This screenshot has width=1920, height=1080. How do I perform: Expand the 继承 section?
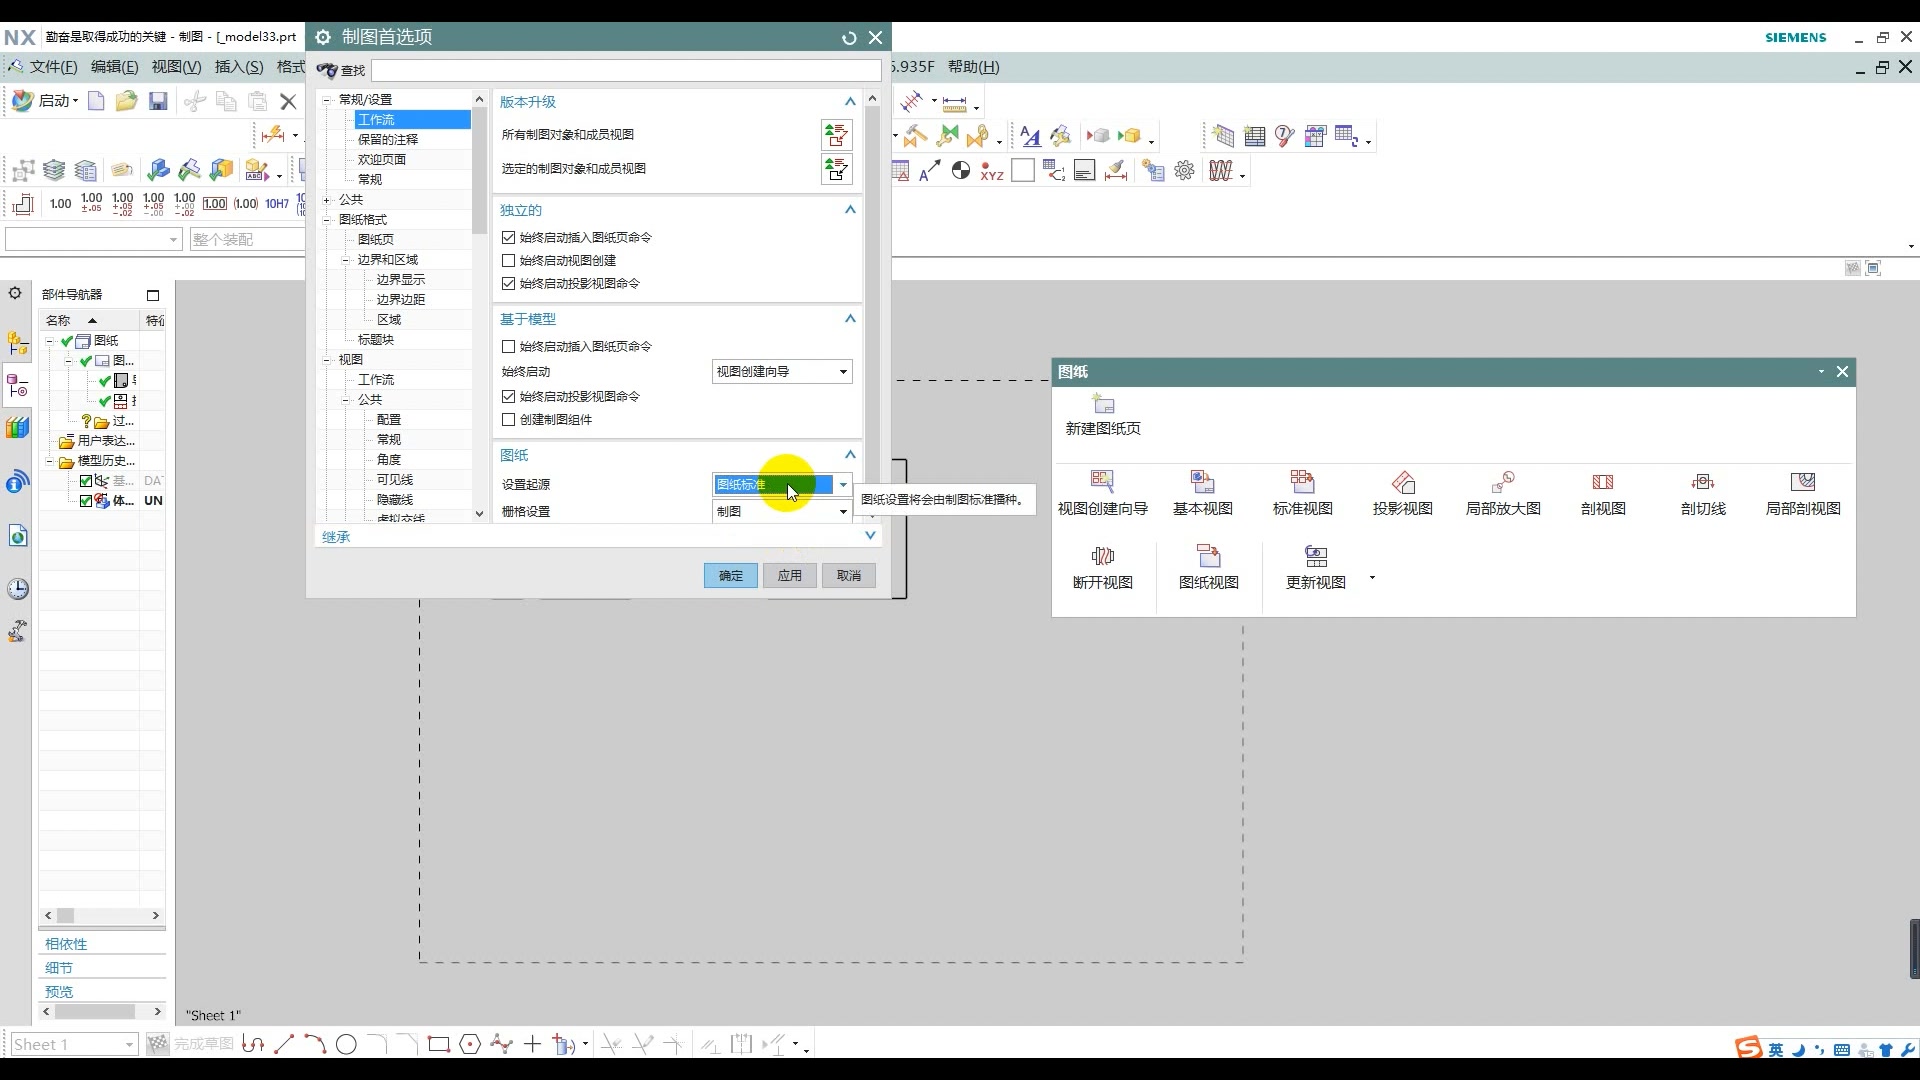coord(869,536)
